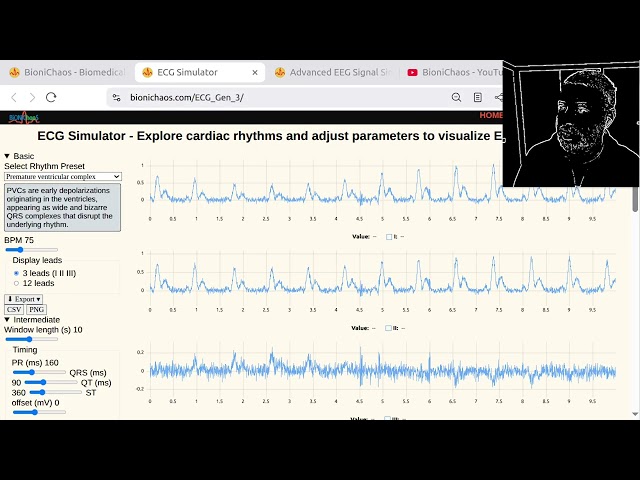Viewport: 640px width, 480px height.
Task: Select the ECG Simulator tab
Action: pyautogui.click(x=200, y=72)
